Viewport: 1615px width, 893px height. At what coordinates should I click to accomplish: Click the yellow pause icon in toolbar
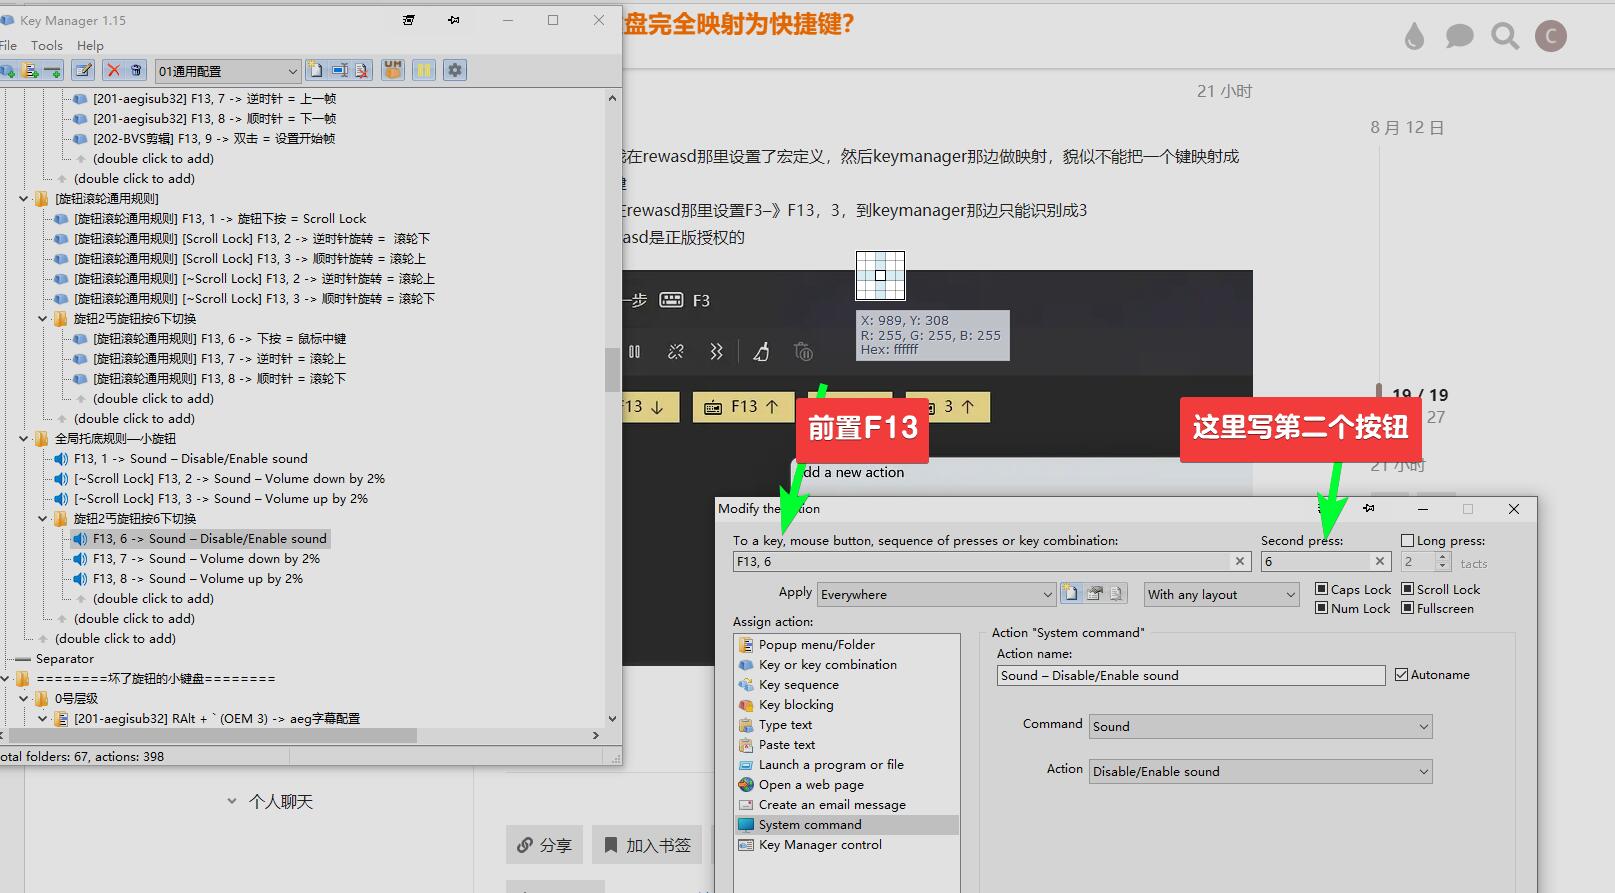coord(424,70)
